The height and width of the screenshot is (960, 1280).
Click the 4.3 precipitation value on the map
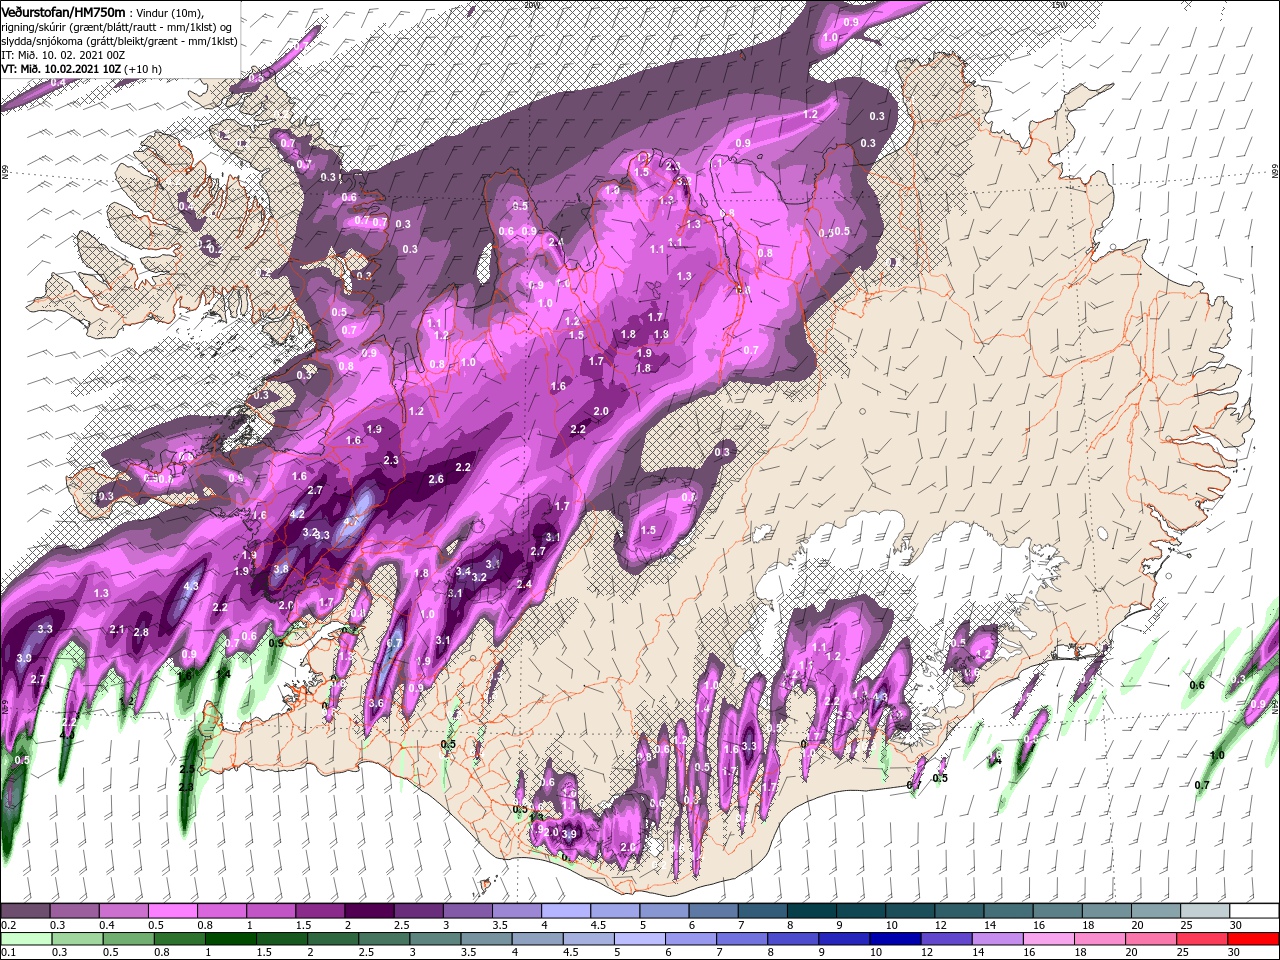tap(192, 587)
